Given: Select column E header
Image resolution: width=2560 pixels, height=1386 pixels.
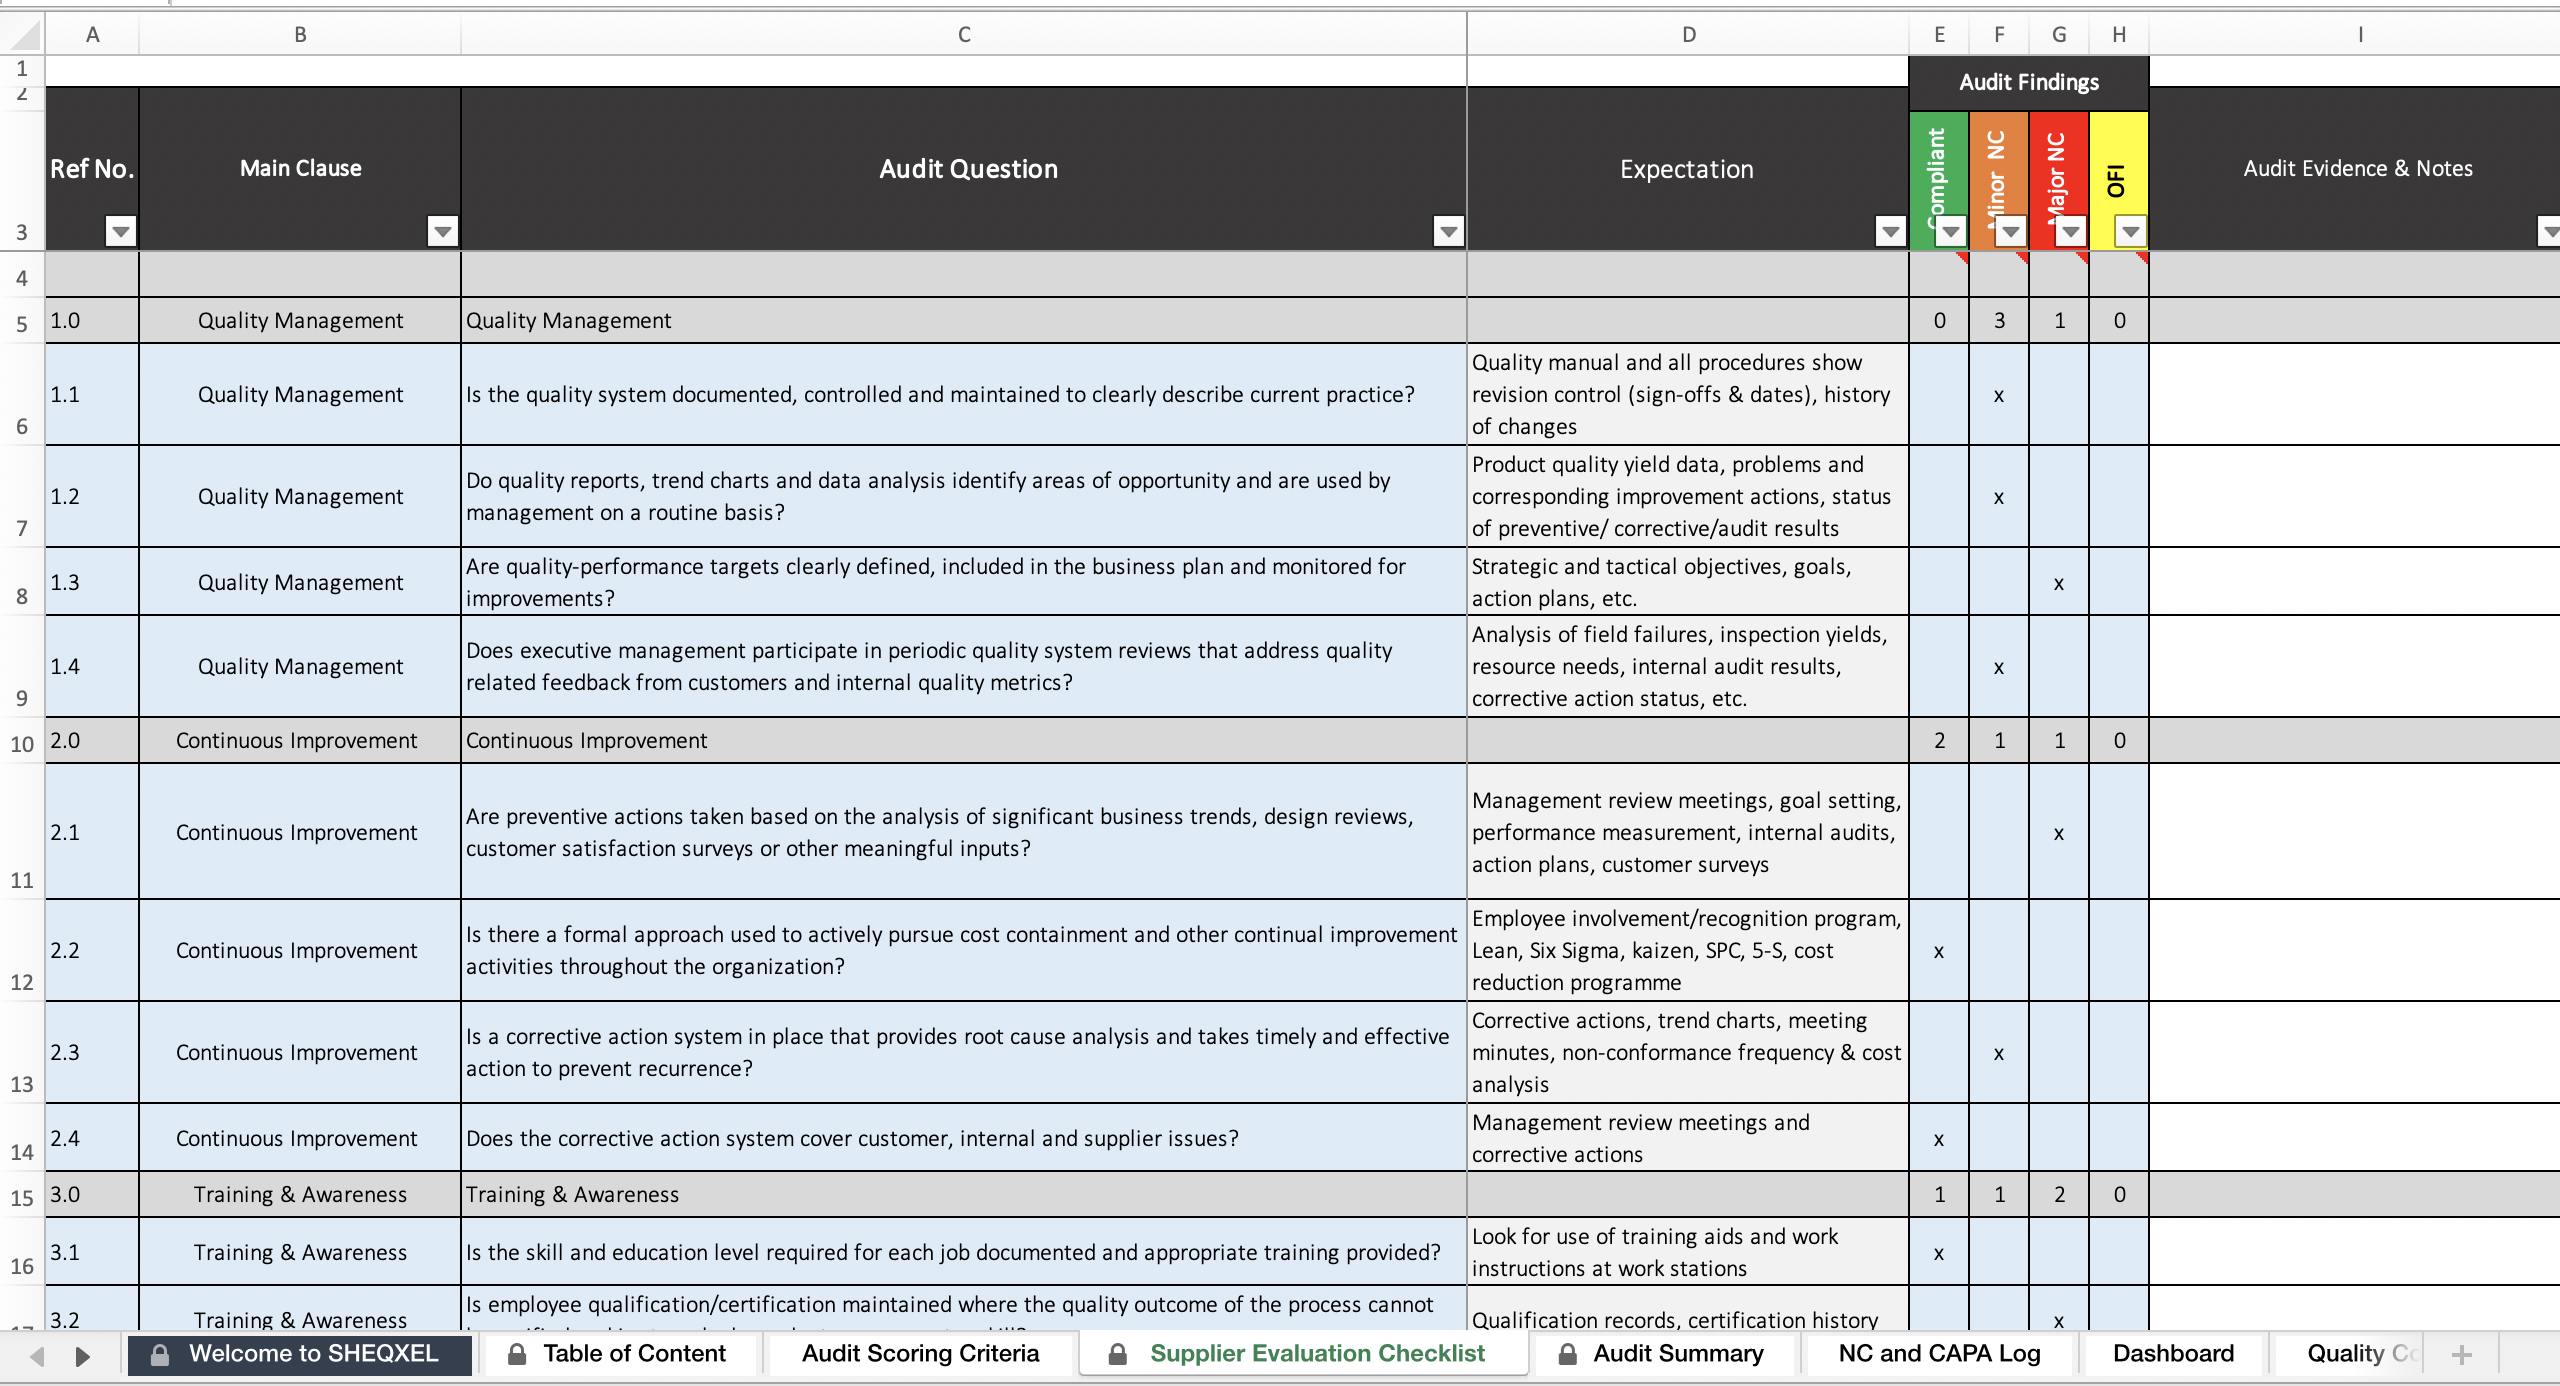Looking at the screenshot, I should [1939, 34].
